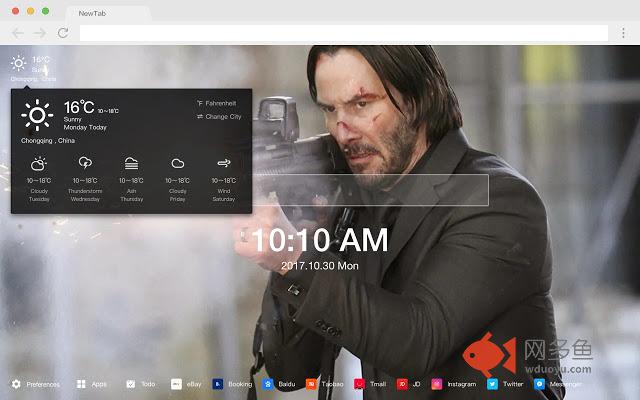Click the search box over the wallpaper
This screenshot has height=400, width=640.
click(x=371, y=190)
